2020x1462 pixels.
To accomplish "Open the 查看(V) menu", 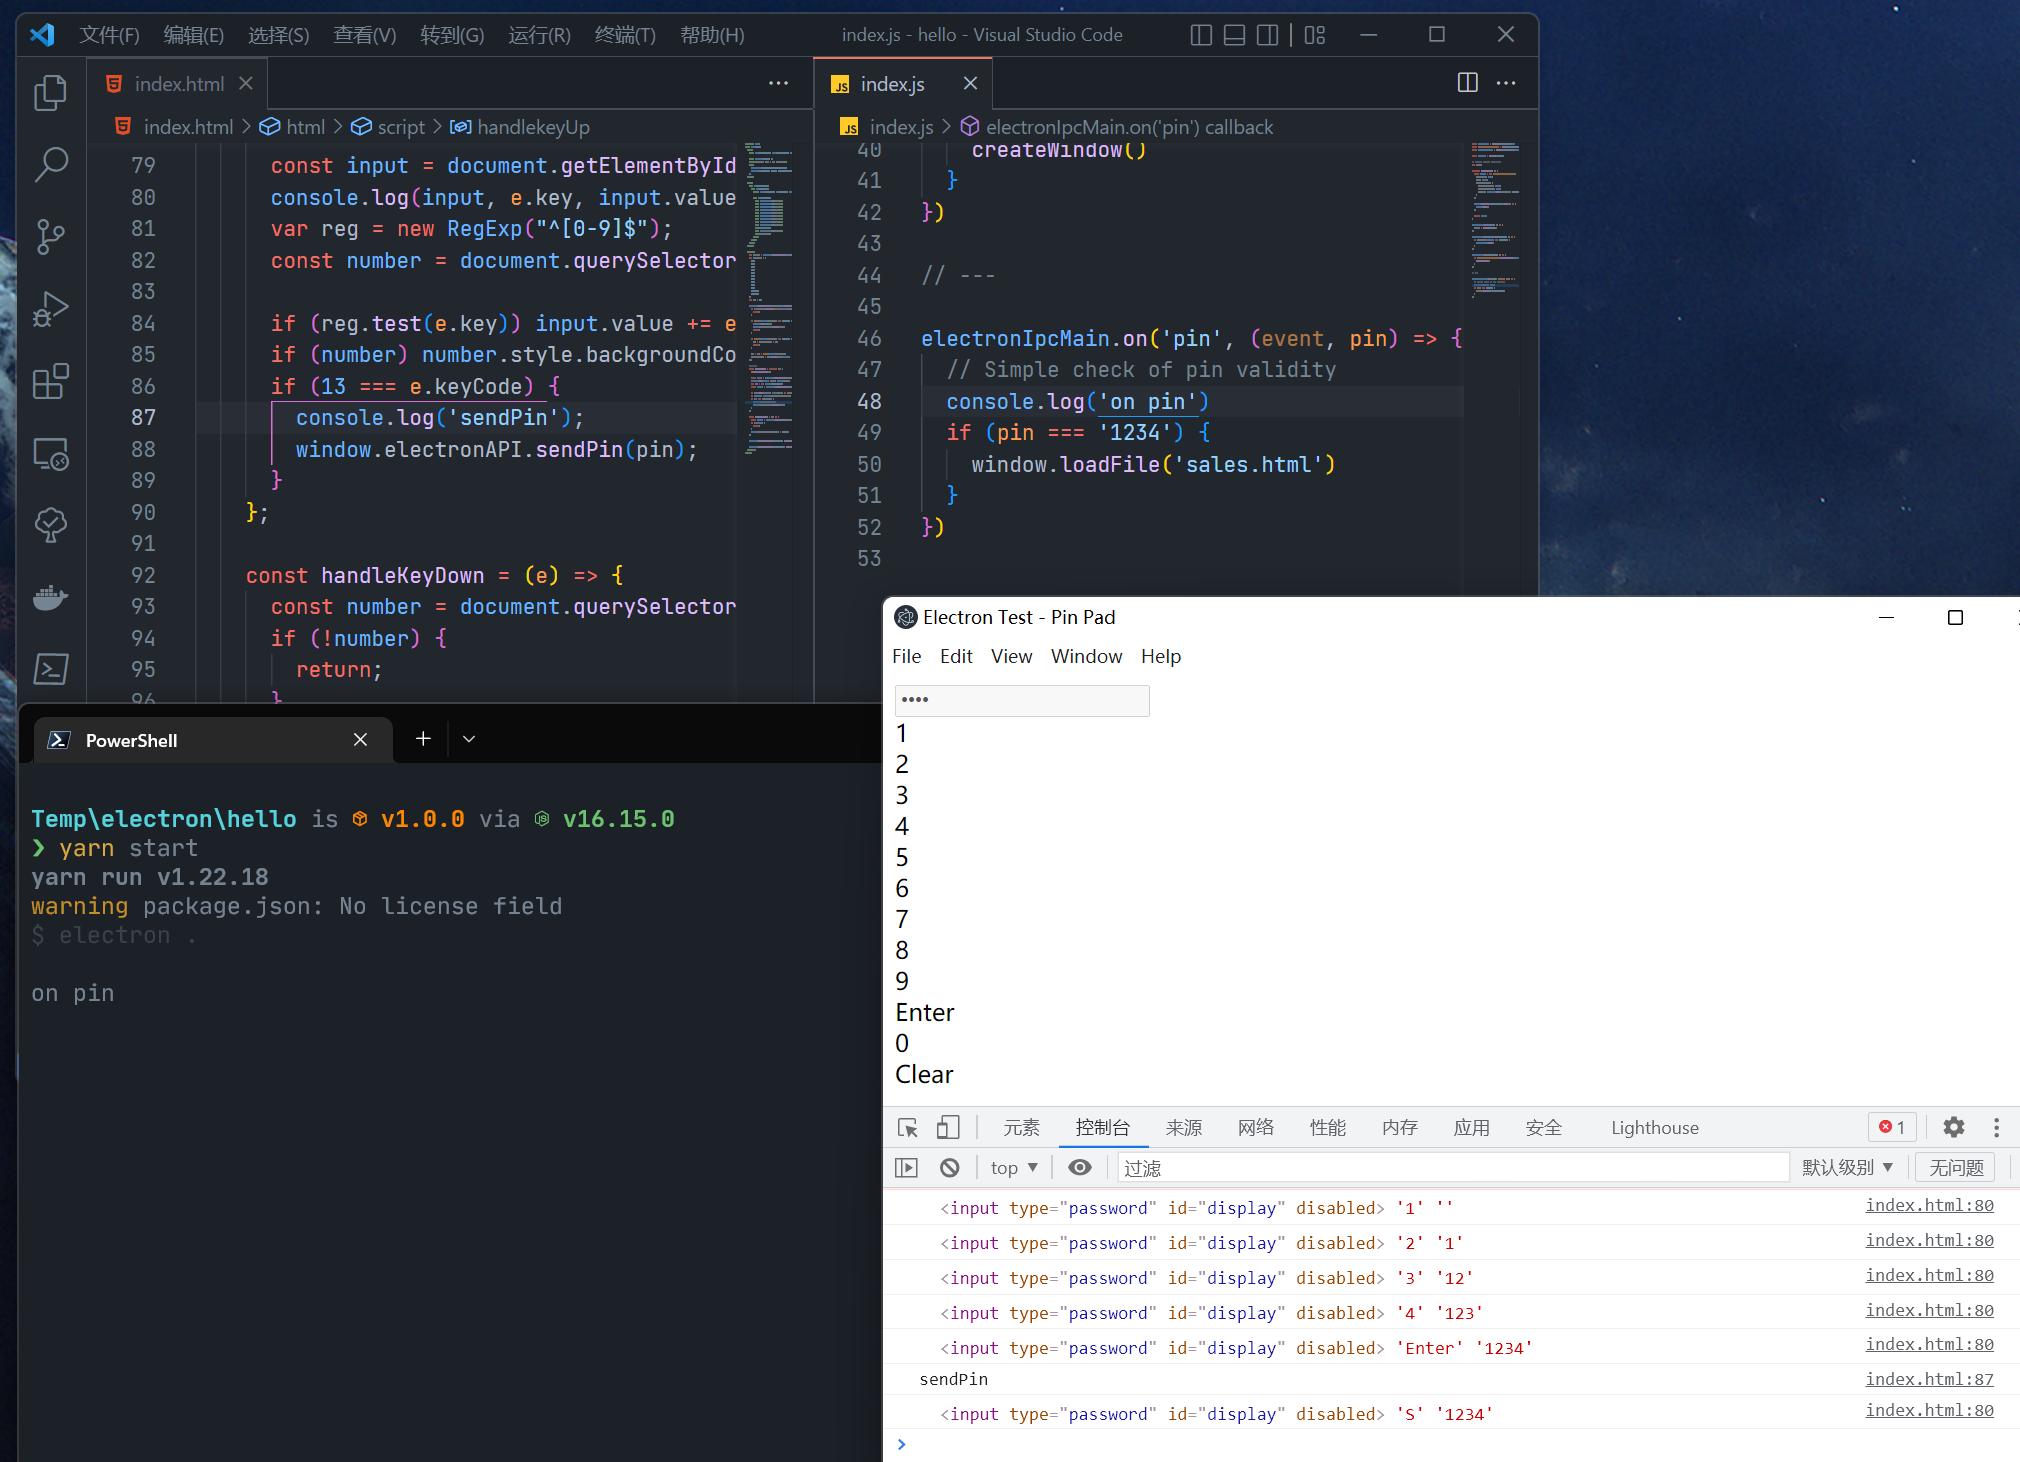I will 364,35.
